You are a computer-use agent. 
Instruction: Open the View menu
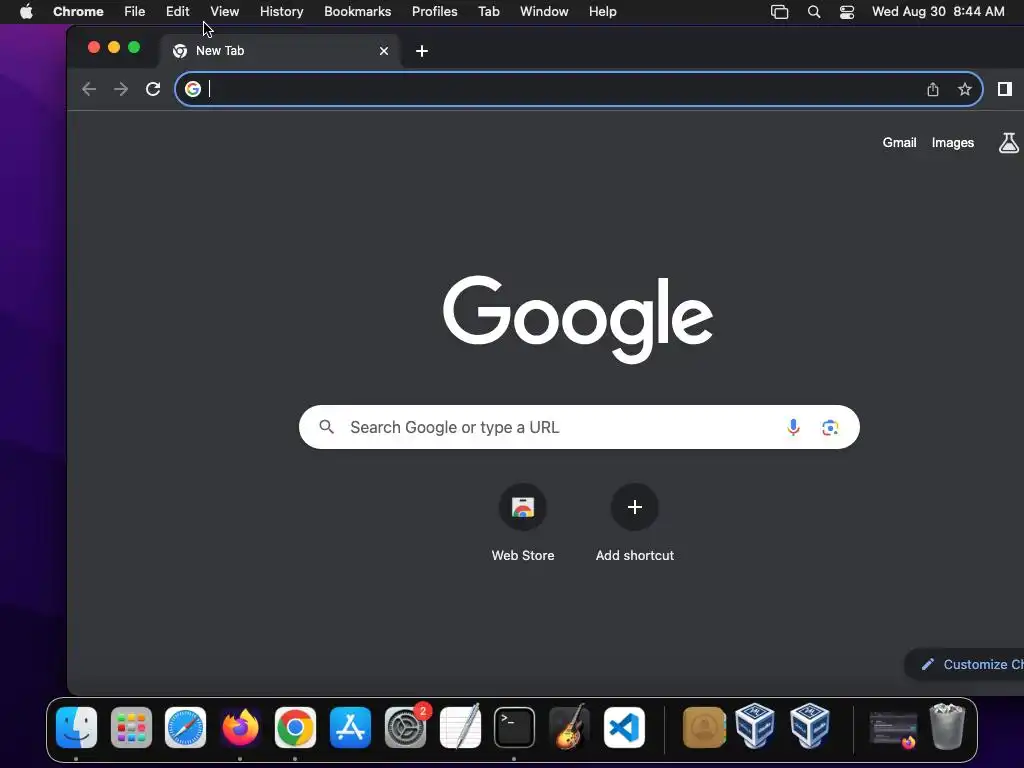[x=225, y=12]
